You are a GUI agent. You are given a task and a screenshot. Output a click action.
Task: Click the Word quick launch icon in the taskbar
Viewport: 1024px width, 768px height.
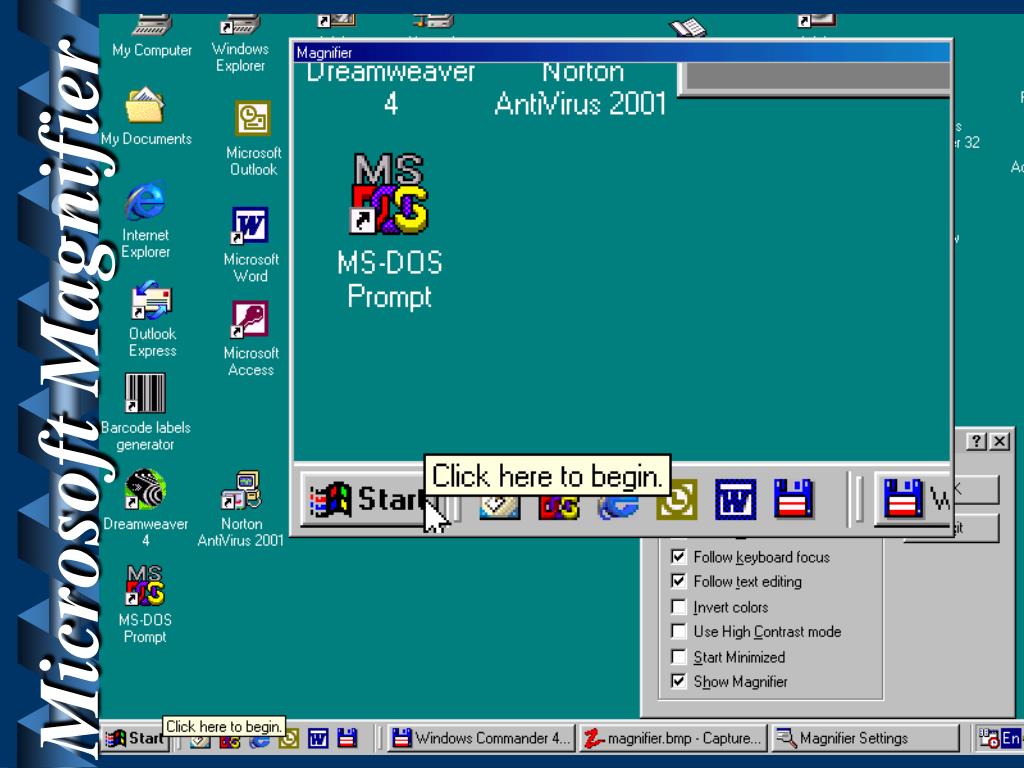pyautogui.click(x=318, y=739)
